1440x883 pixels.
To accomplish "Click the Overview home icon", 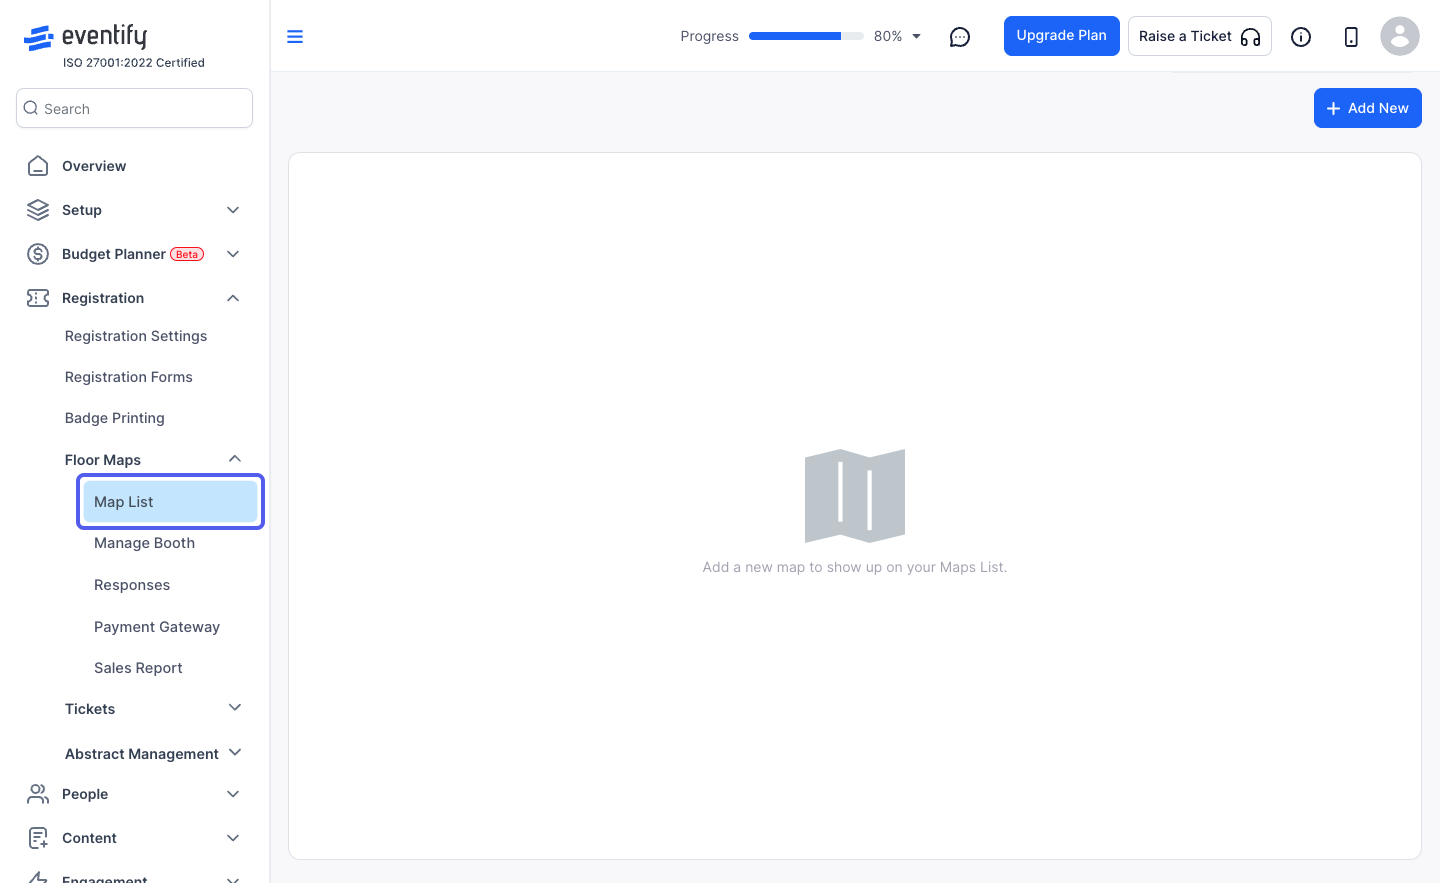I will [x=38, y=166].
